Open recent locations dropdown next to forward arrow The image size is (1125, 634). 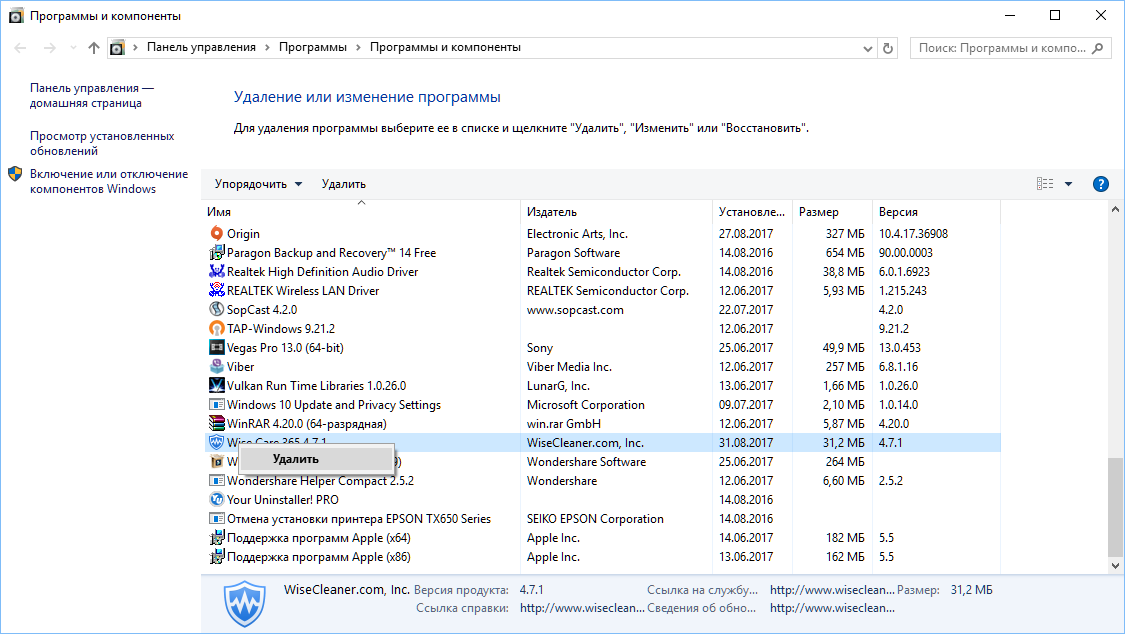tap(73, 48)
